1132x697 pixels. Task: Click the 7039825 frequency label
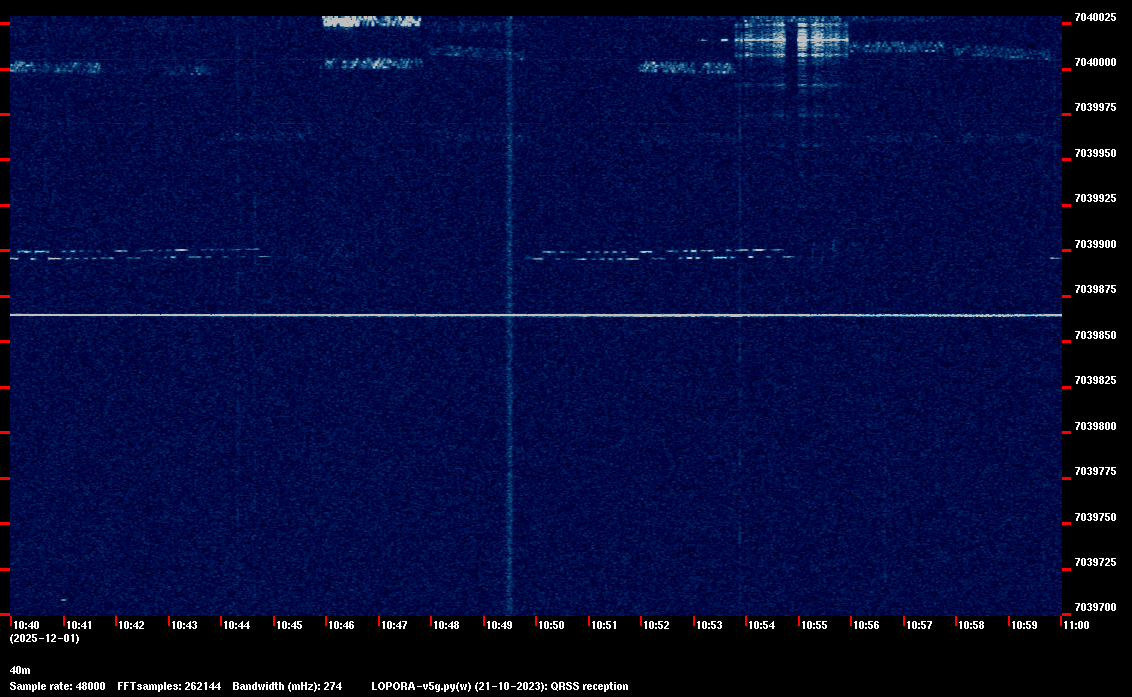pos(1095,381)
